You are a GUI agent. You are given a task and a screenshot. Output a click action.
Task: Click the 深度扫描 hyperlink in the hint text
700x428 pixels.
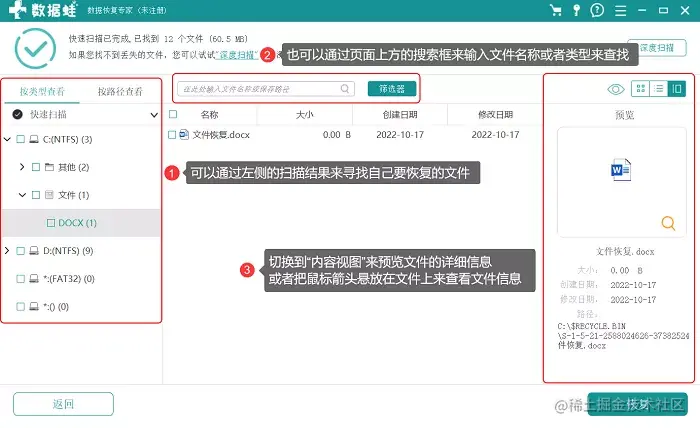pyautogui.click(x=237, y=55)
